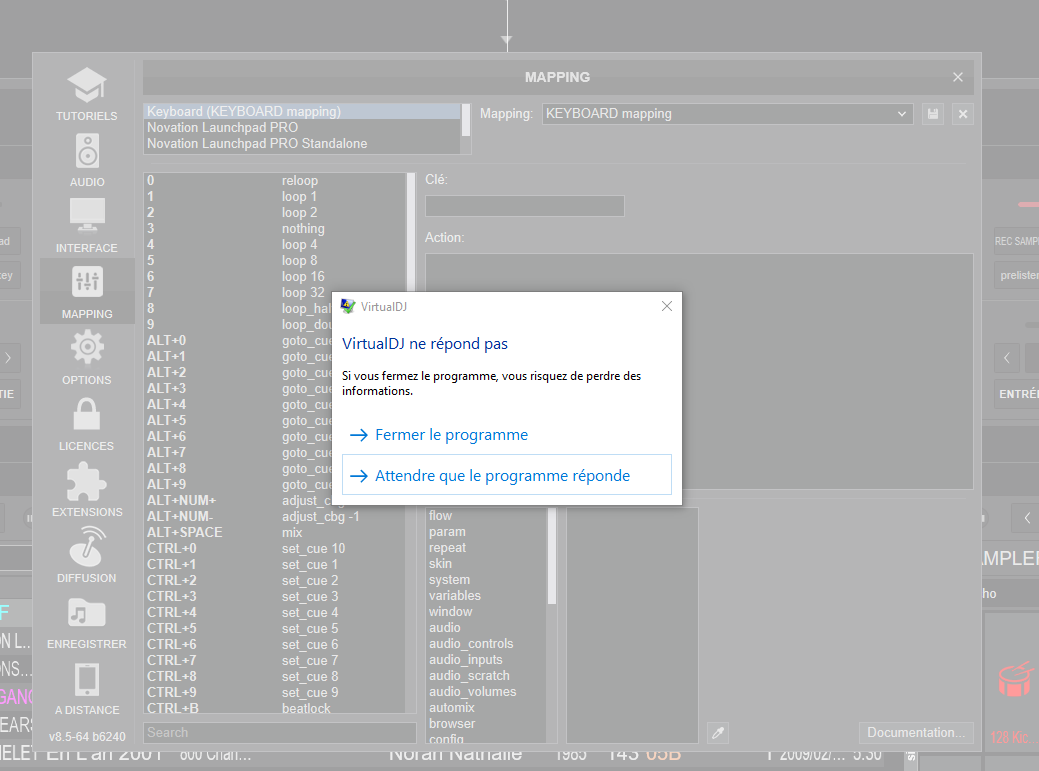Focus the Clé input field
This screenshot has height=771, width=1039.
525,205
